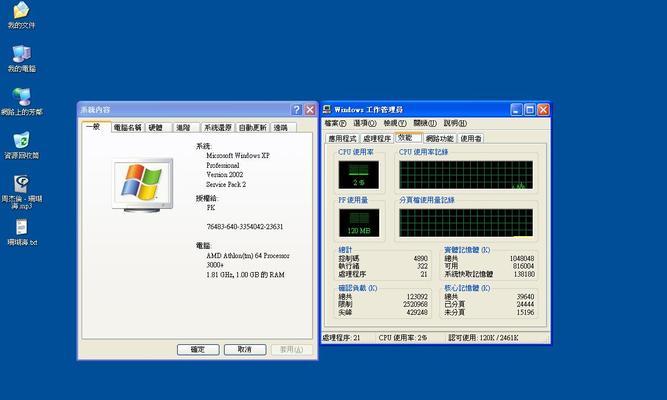667x400 pixels.
Task: Click the PF 使用量 120 MB meter
Action: [x=359, y=223]
